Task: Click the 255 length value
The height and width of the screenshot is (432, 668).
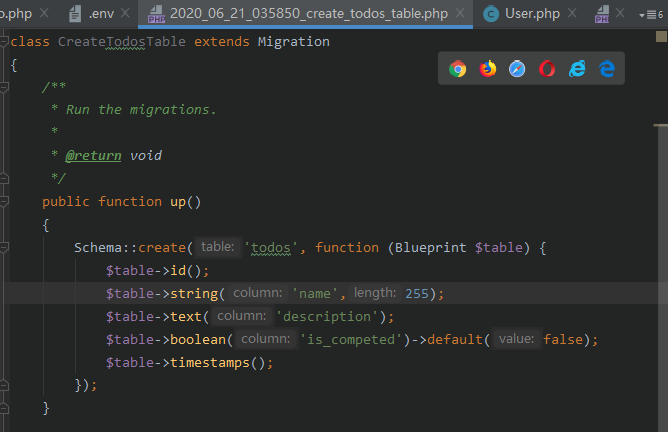Action: pyautogui.click(x=417, y=293)
